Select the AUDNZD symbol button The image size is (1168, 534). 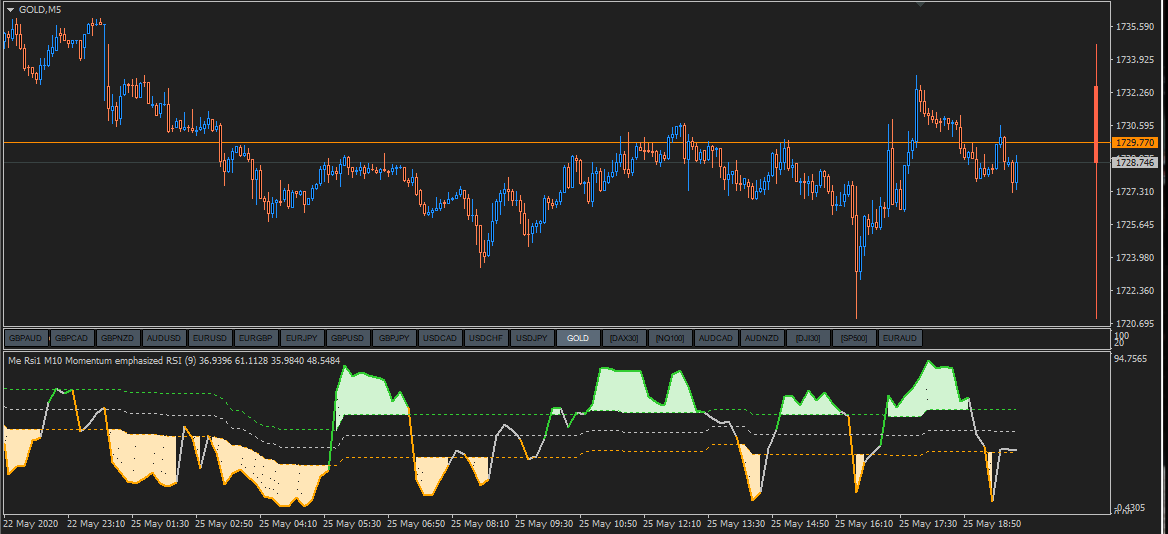[761, 338]
